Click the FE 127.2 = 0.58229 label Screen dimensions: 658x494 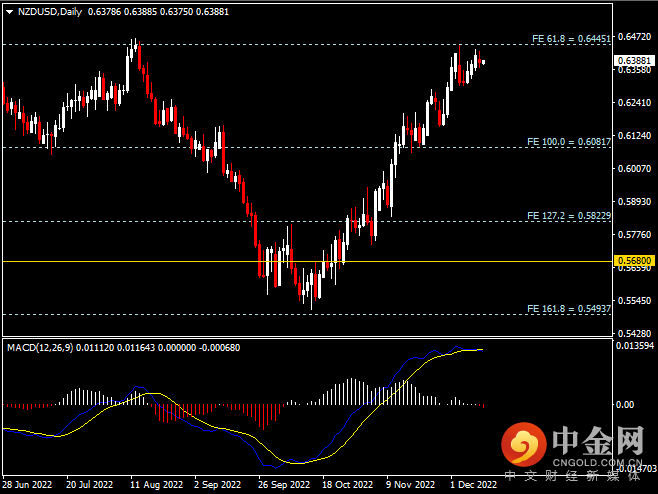point(570,216)
